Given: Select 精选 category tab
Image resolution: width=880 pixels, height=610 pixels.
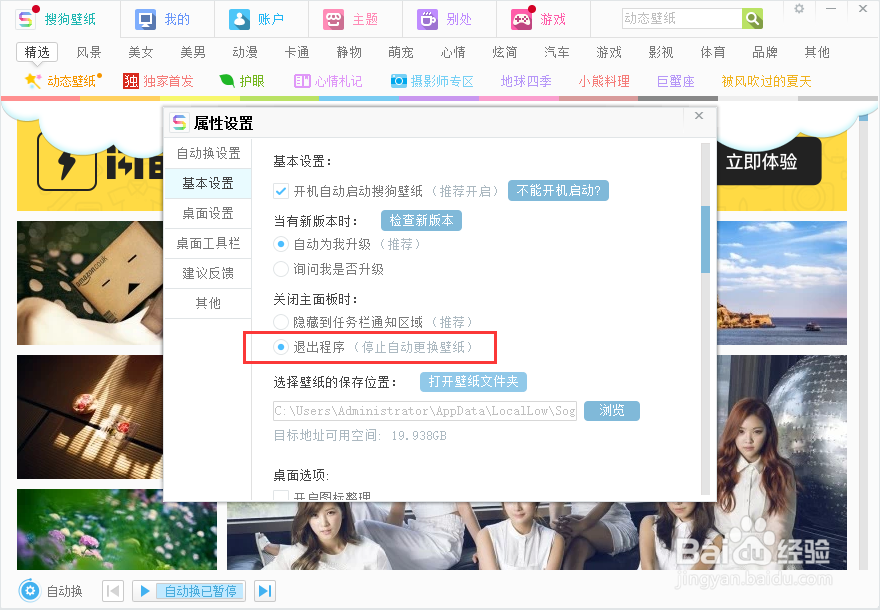Looking at the screenshot, I should coord(37,52).
